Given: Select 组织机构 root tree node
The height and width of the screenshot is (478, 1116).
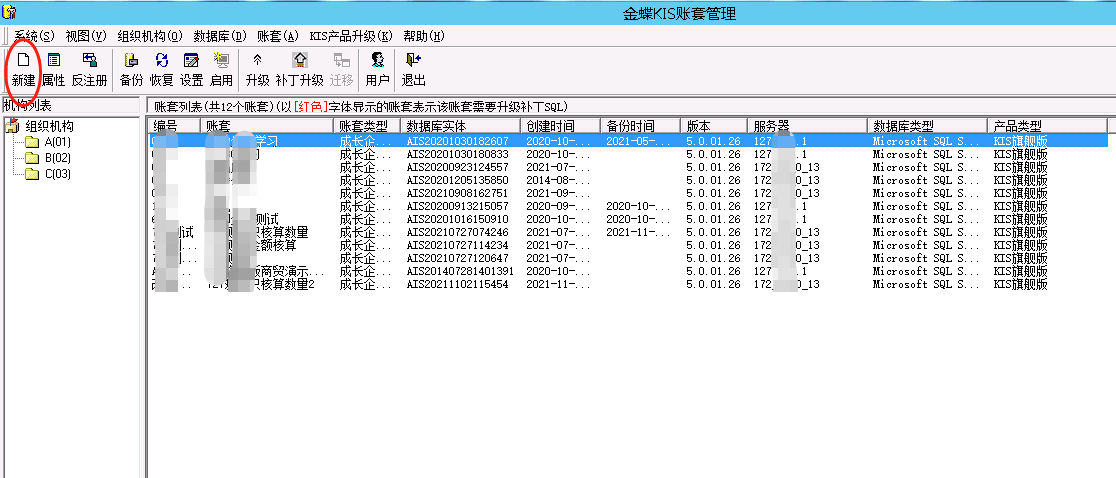Looking at the screenshot, I should tap(49, 127).
